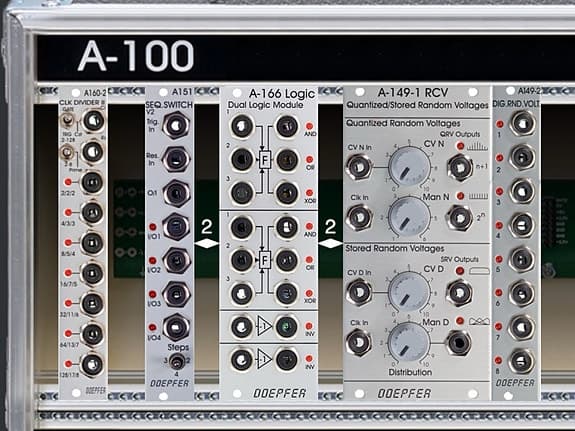
Task: Click the I/O1 jack on A151
Action: pos(176,227)
